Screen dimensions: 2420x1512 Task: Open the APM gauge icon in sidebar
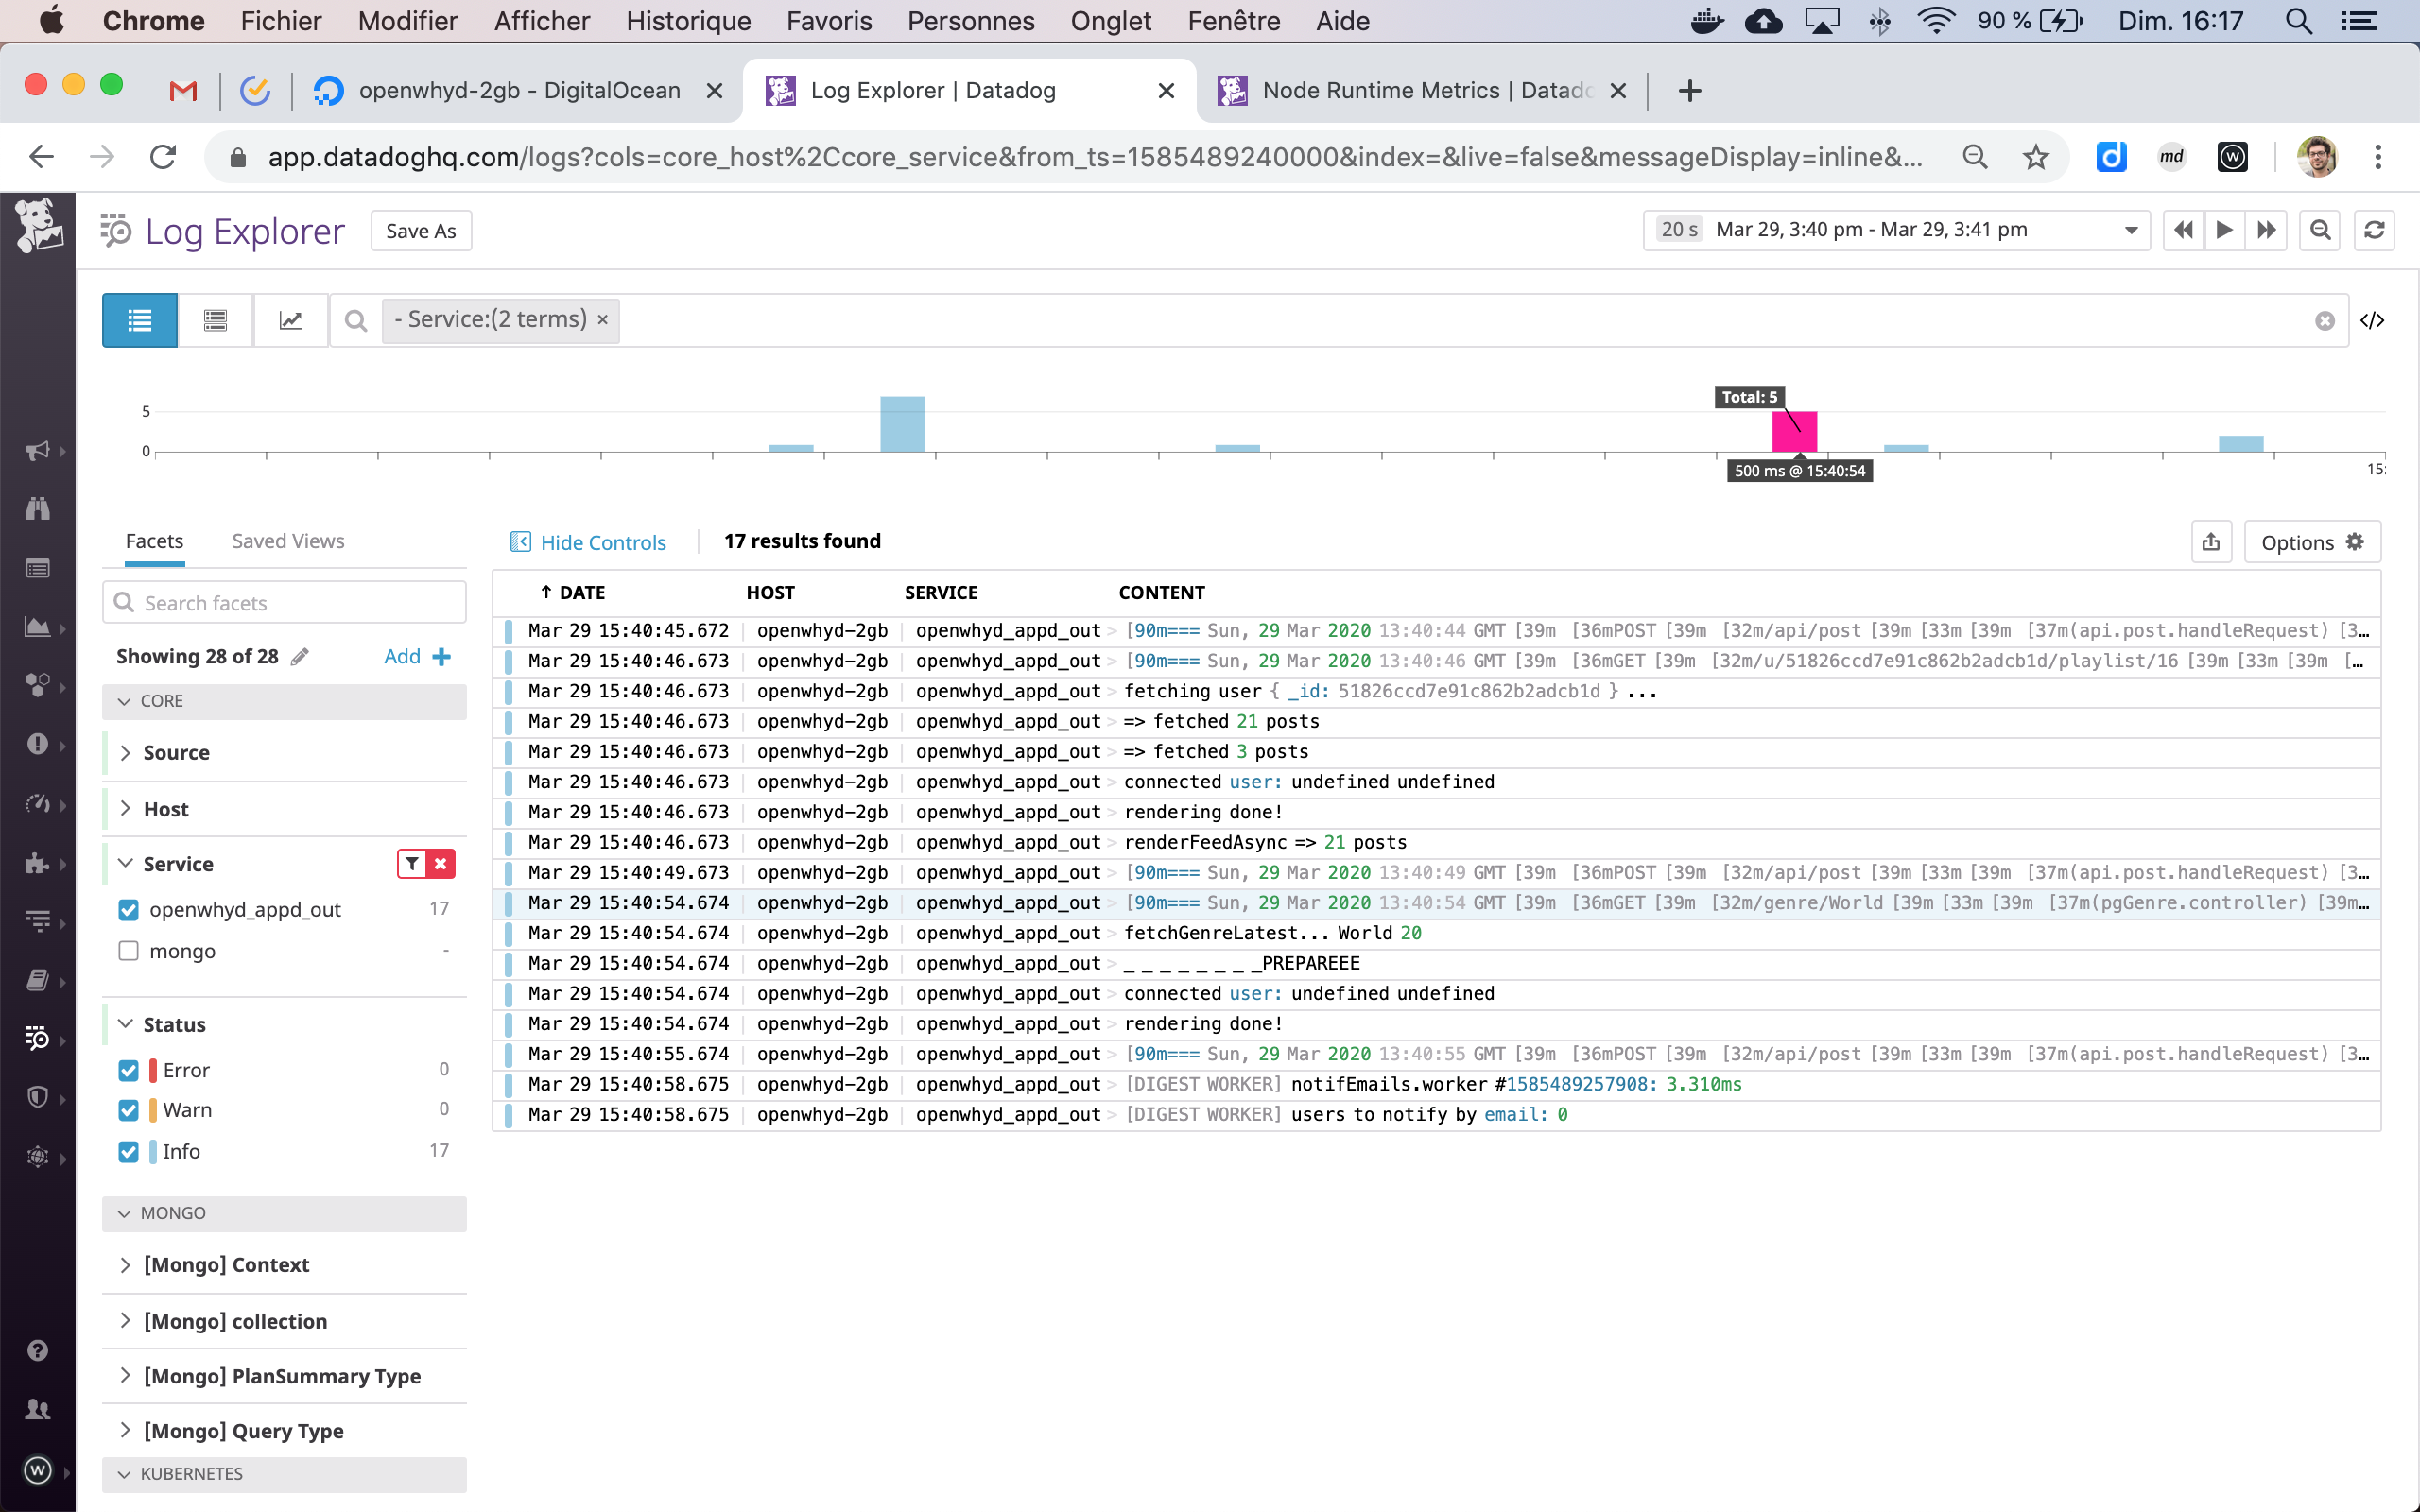tap(38, 805)
